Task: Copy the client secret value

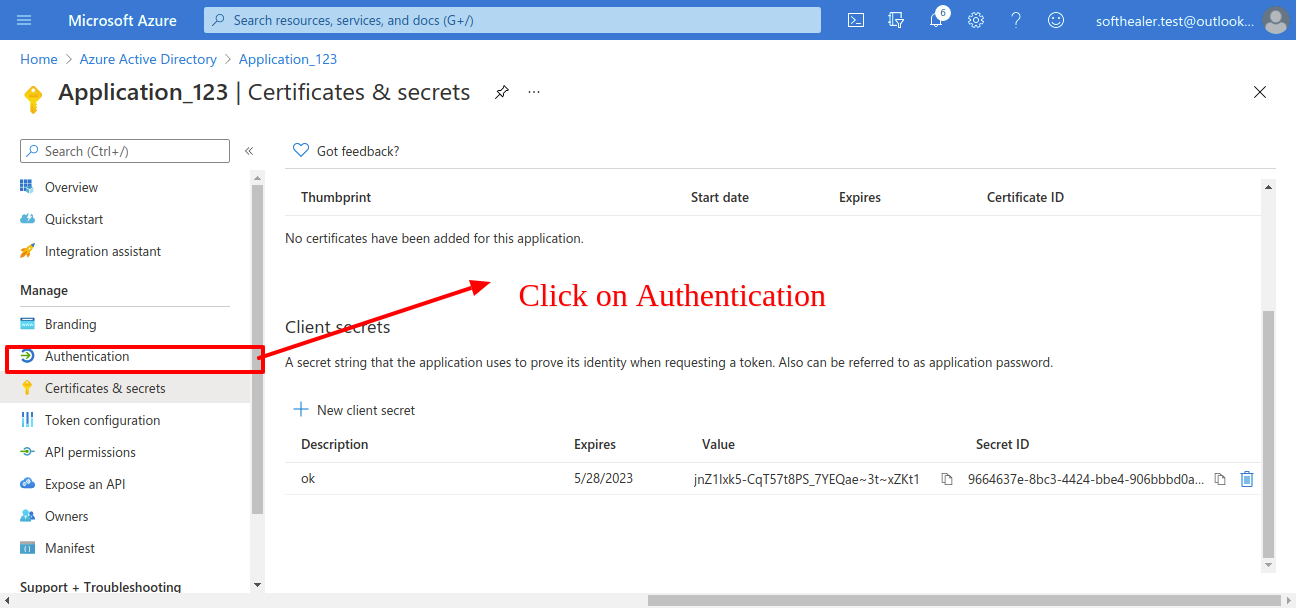Action: point(947,479)
